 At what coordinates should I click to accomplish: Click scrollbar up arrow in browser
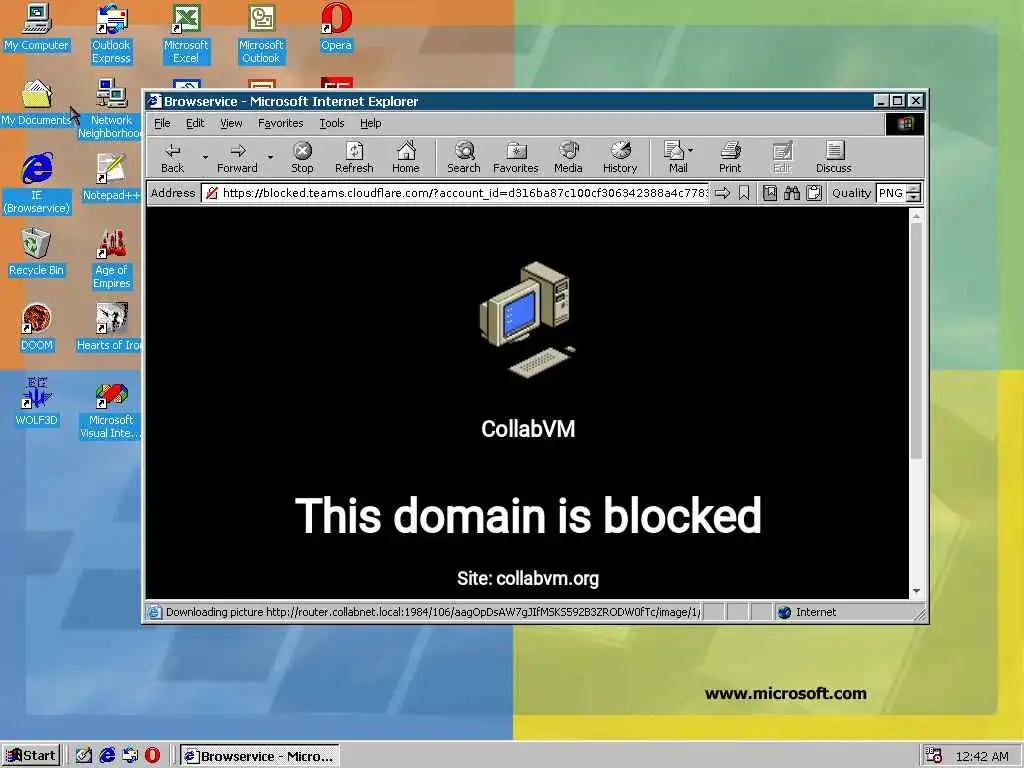pyautogui.click(x=916, y=216)
